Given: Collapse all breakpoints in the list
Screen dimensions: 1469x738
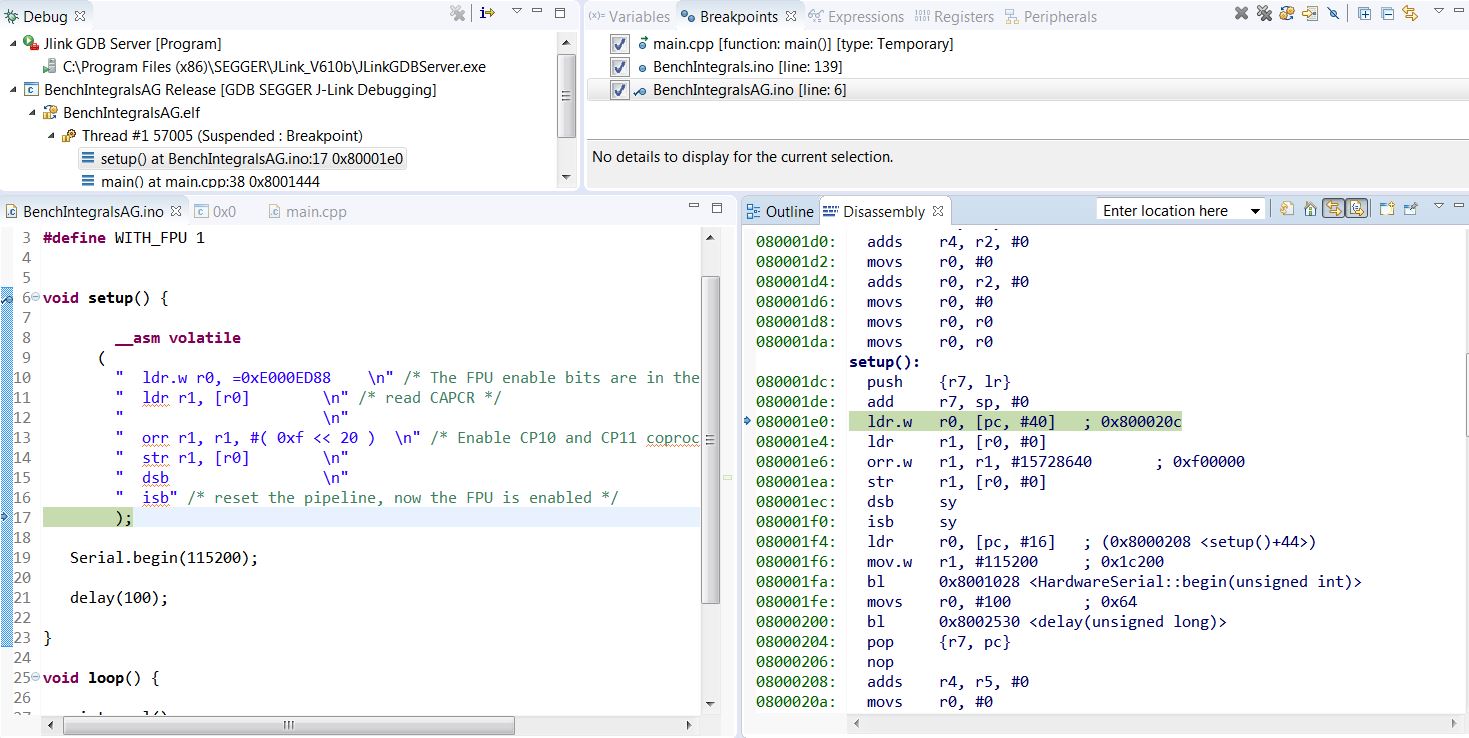Looking at the screenshot, I should pyautogui.click(x=1387, y=14).
